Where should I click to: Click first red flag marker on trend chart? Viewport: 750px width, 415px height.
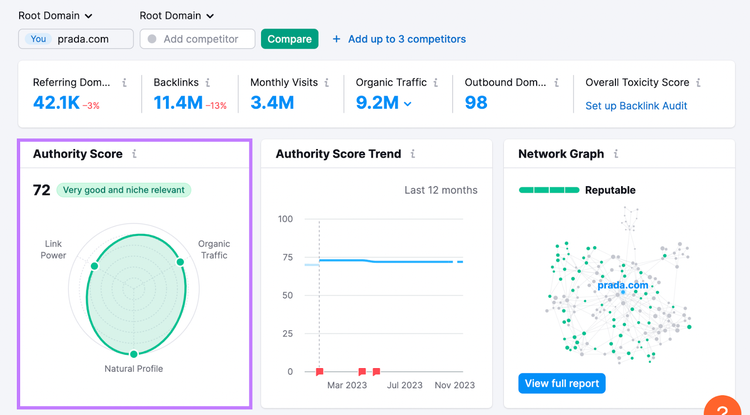(x=320, y=371)
